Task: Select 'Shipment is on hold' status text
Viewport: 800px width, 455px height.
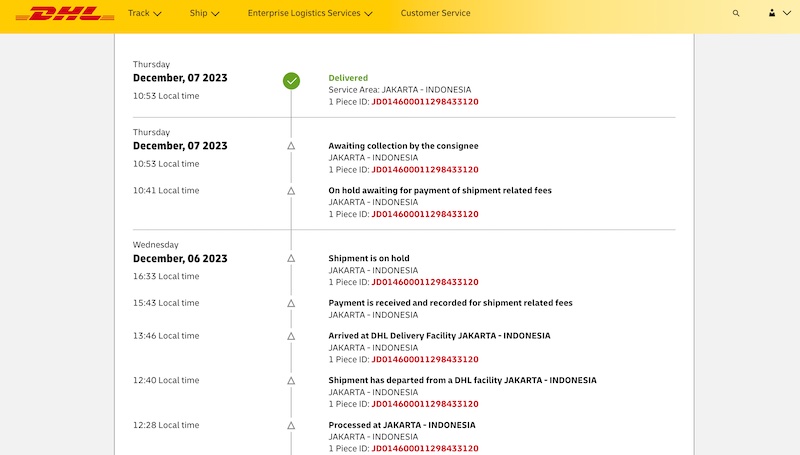Action: (369, 258)
